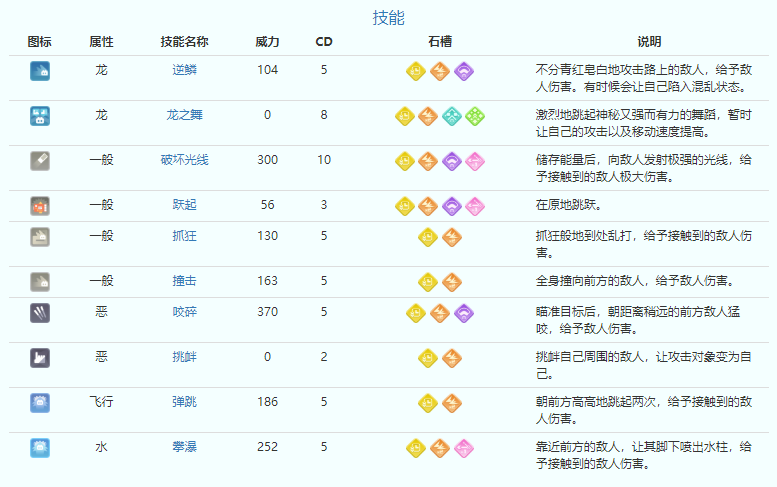This screenshot has height=487, width=777.
Task: Click the 逆鳞 skill icon
Action: click(40, 71)
